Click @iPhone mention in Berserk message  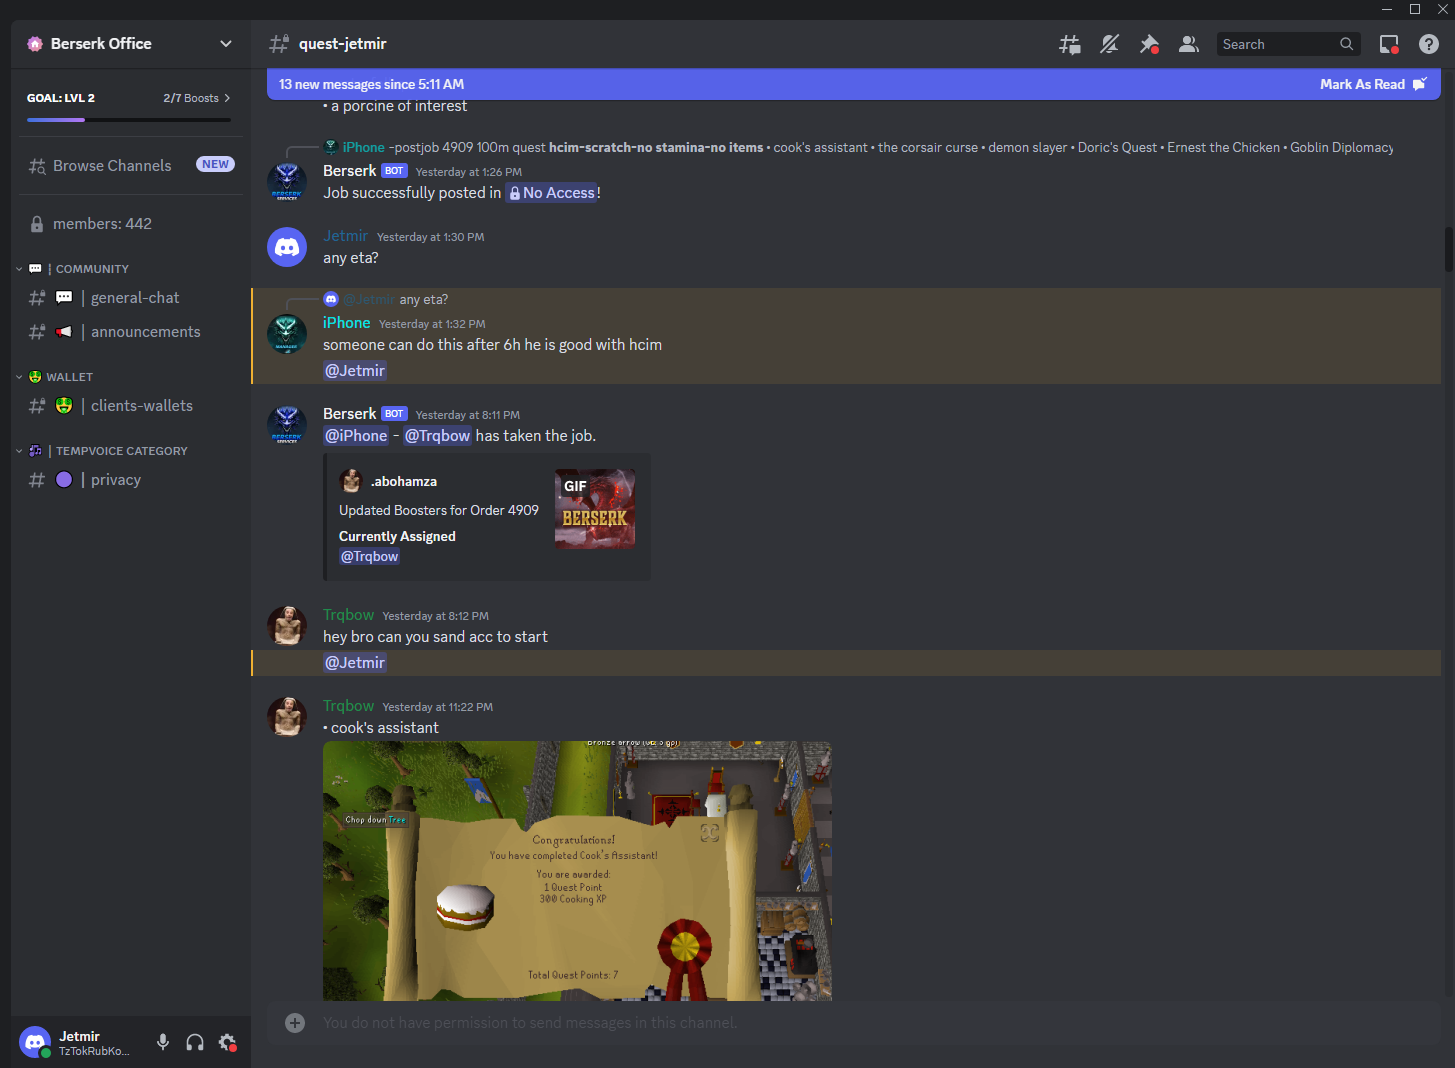click(x=356, y=436)
